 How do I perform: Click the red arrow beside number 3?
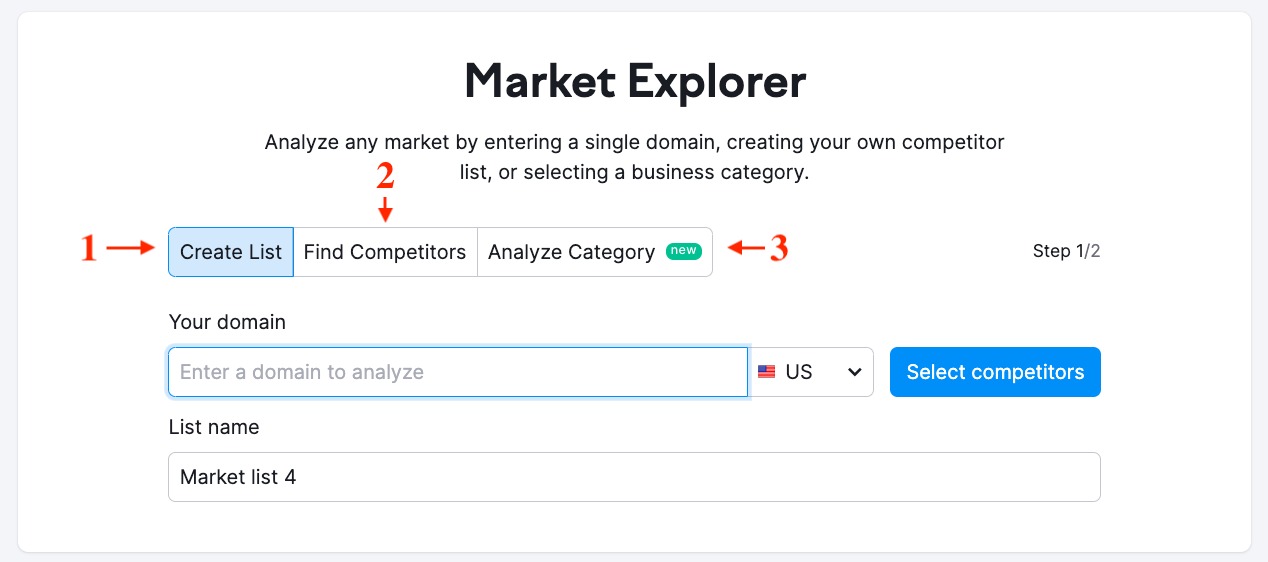(x=746, y=247)
